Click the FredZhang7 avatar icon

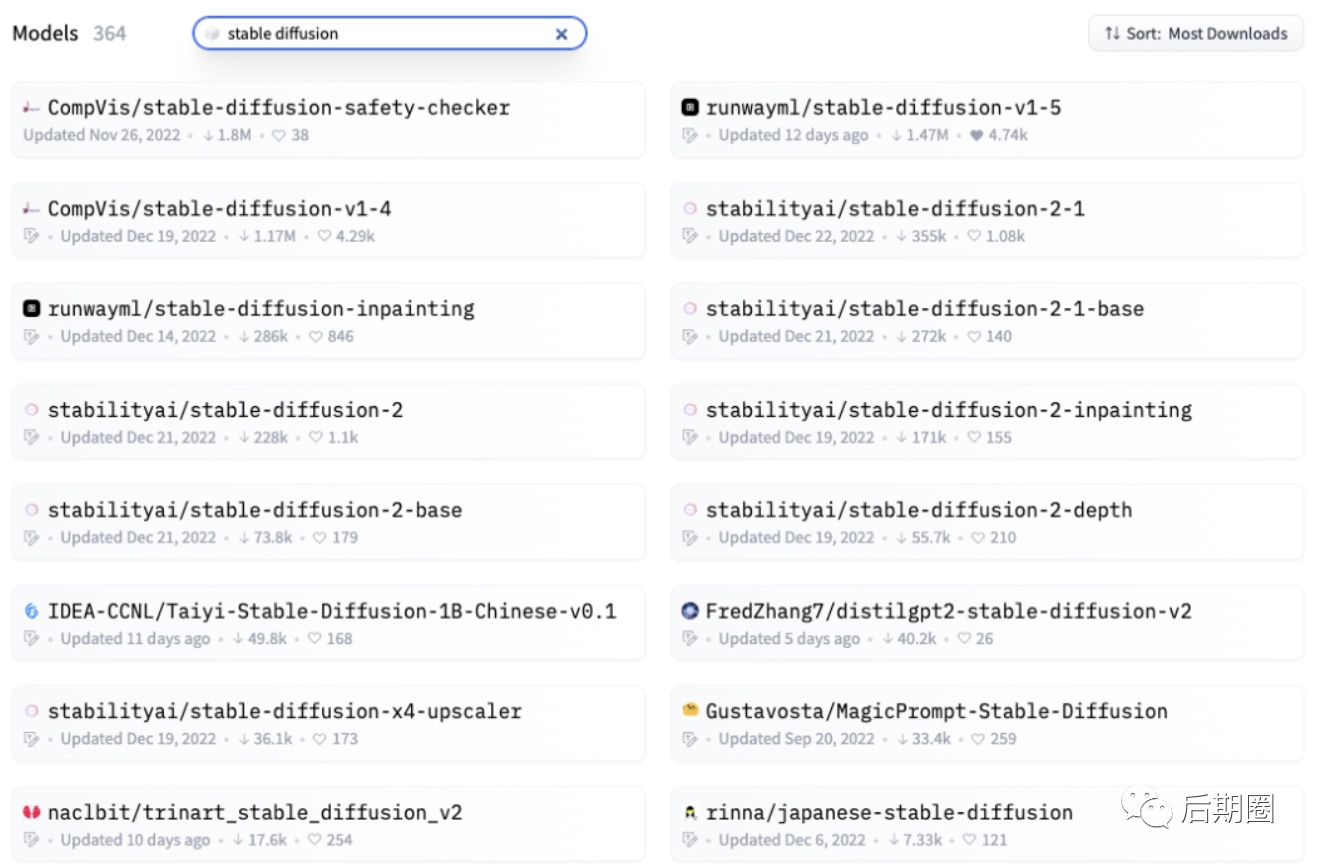click(x=690, y=611)
